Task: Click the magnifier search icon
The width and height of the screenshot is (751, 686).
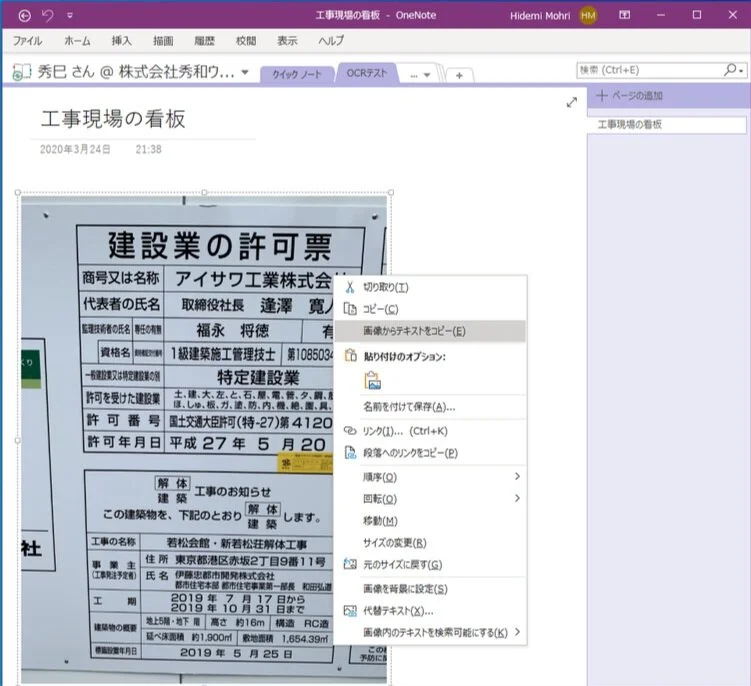Action: 730,70
